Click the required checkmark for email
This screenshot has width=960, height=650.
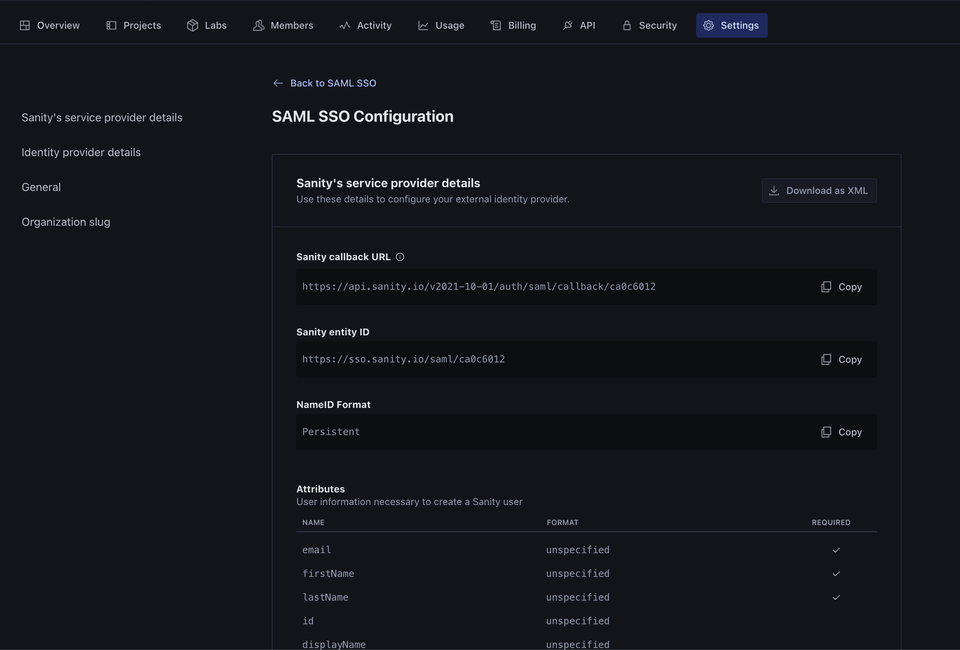pos(836,550)
